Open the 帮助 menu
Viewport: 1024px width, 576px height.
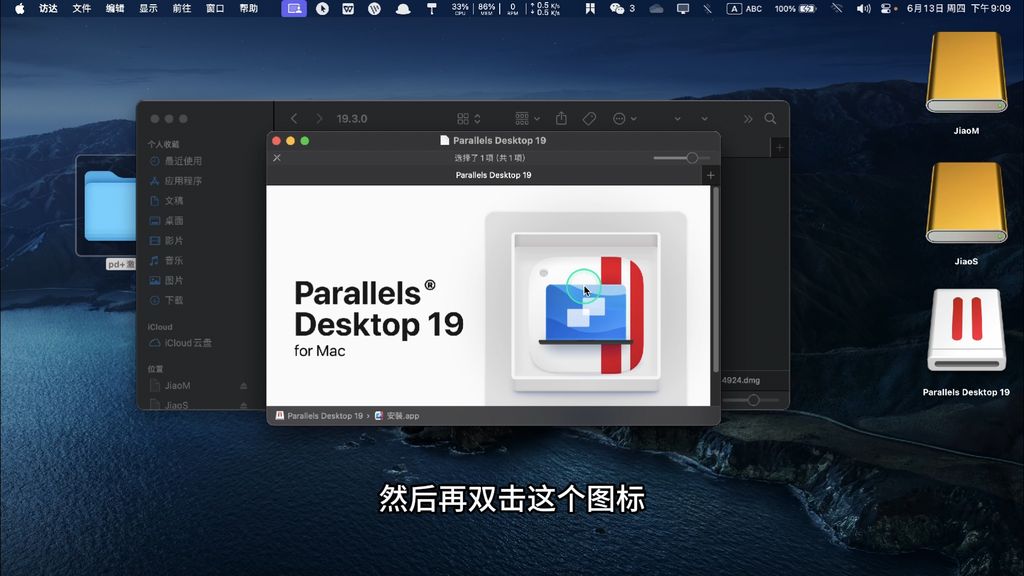(248, 8)
